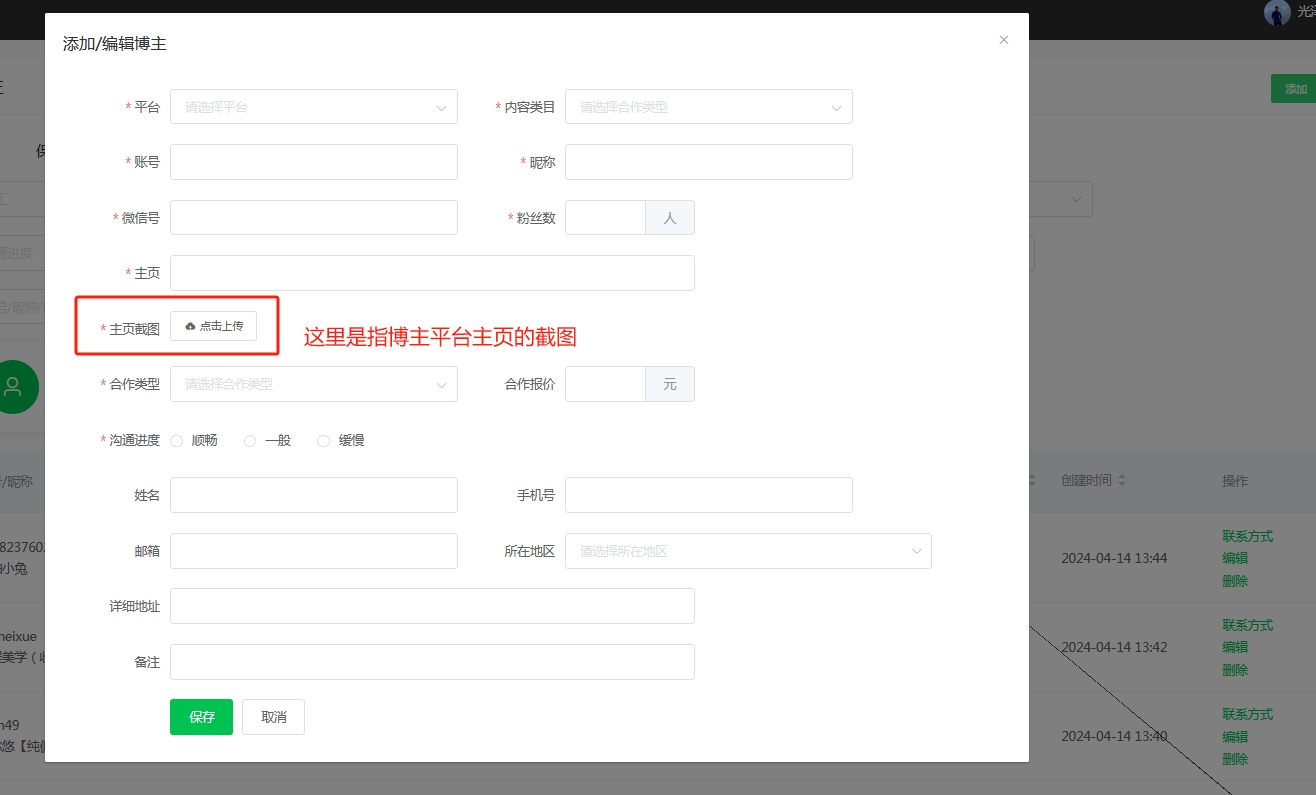Open the 所在地区 region dropdown
This screenshot has width=1316, height=795.
(x=748, y=551)
